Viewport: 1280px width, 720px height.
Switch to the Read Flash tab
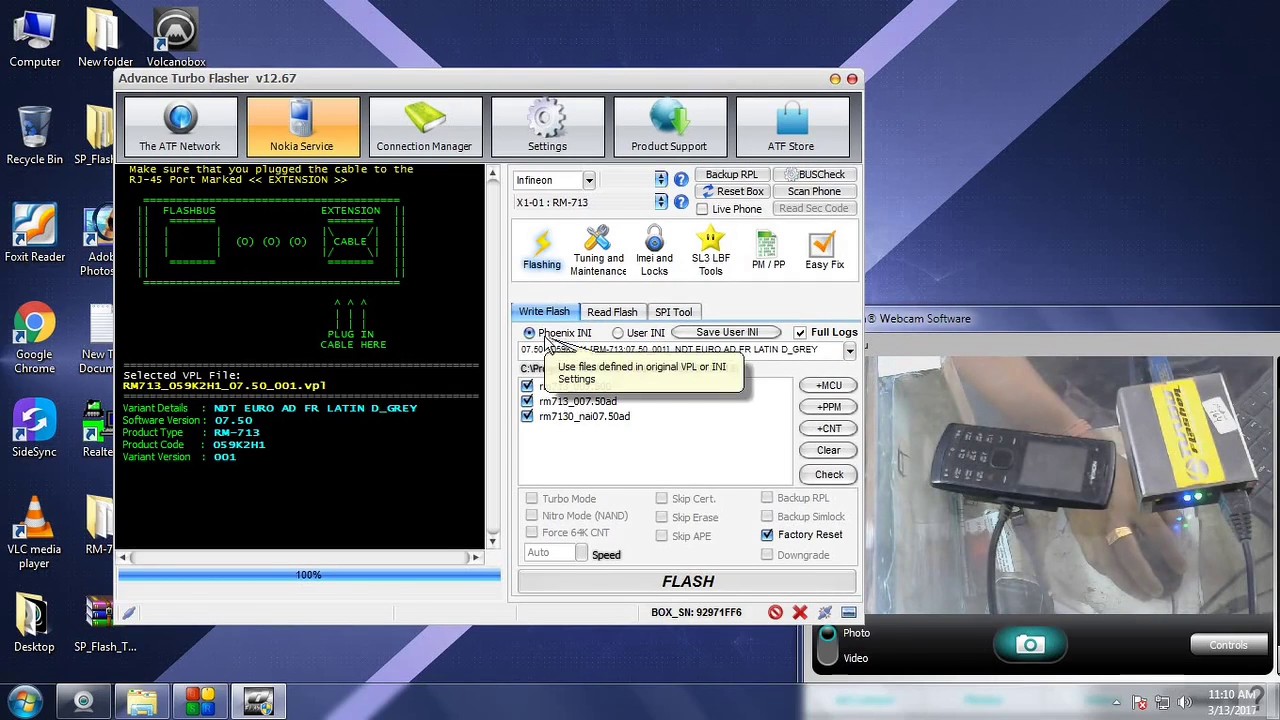click(x=612, y=312)
